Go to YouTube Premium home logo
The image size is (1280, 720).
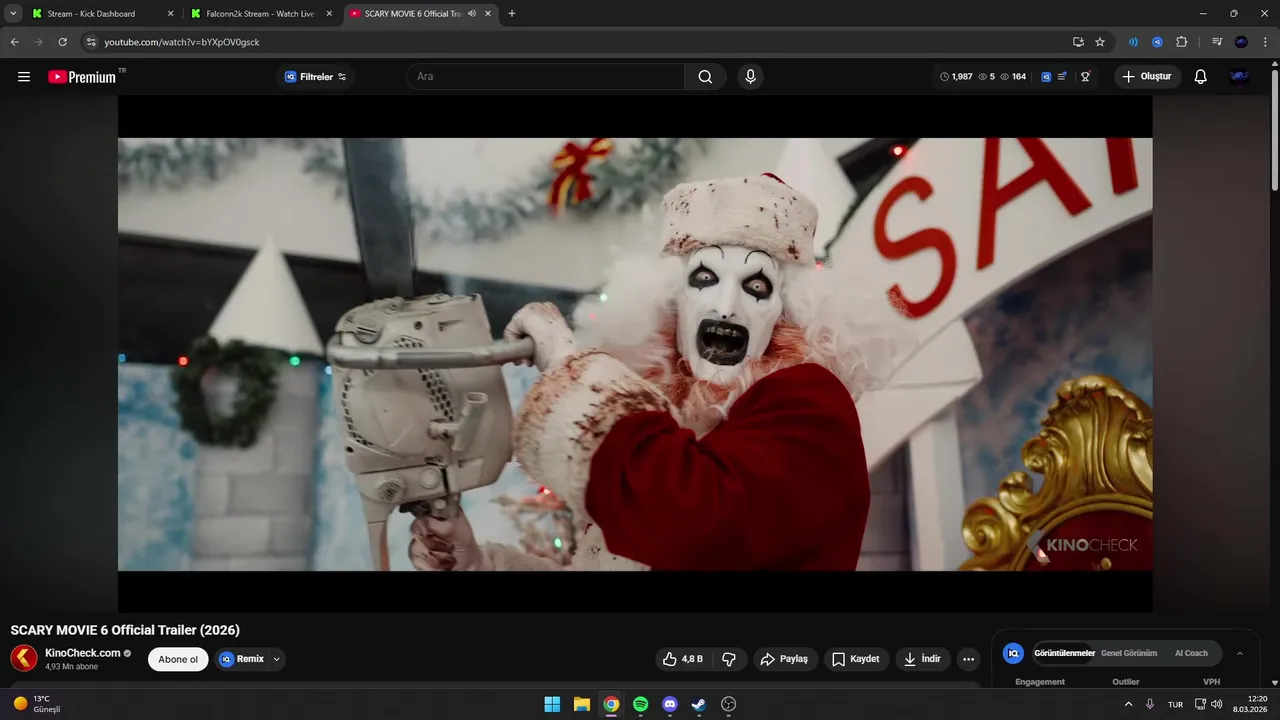pos(82,77)
